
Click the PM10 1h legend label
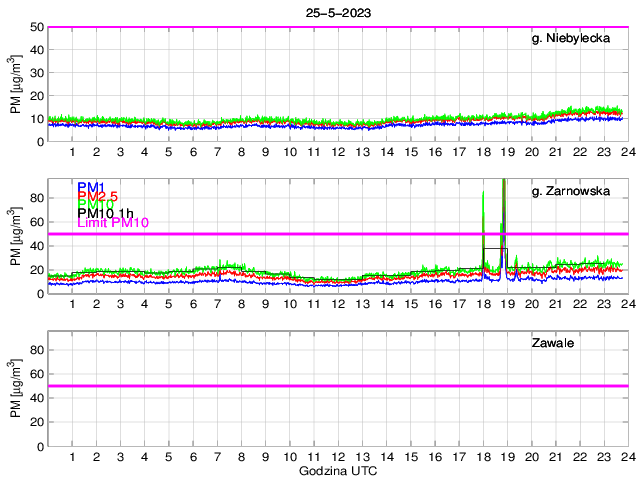(x=105, y=214)
